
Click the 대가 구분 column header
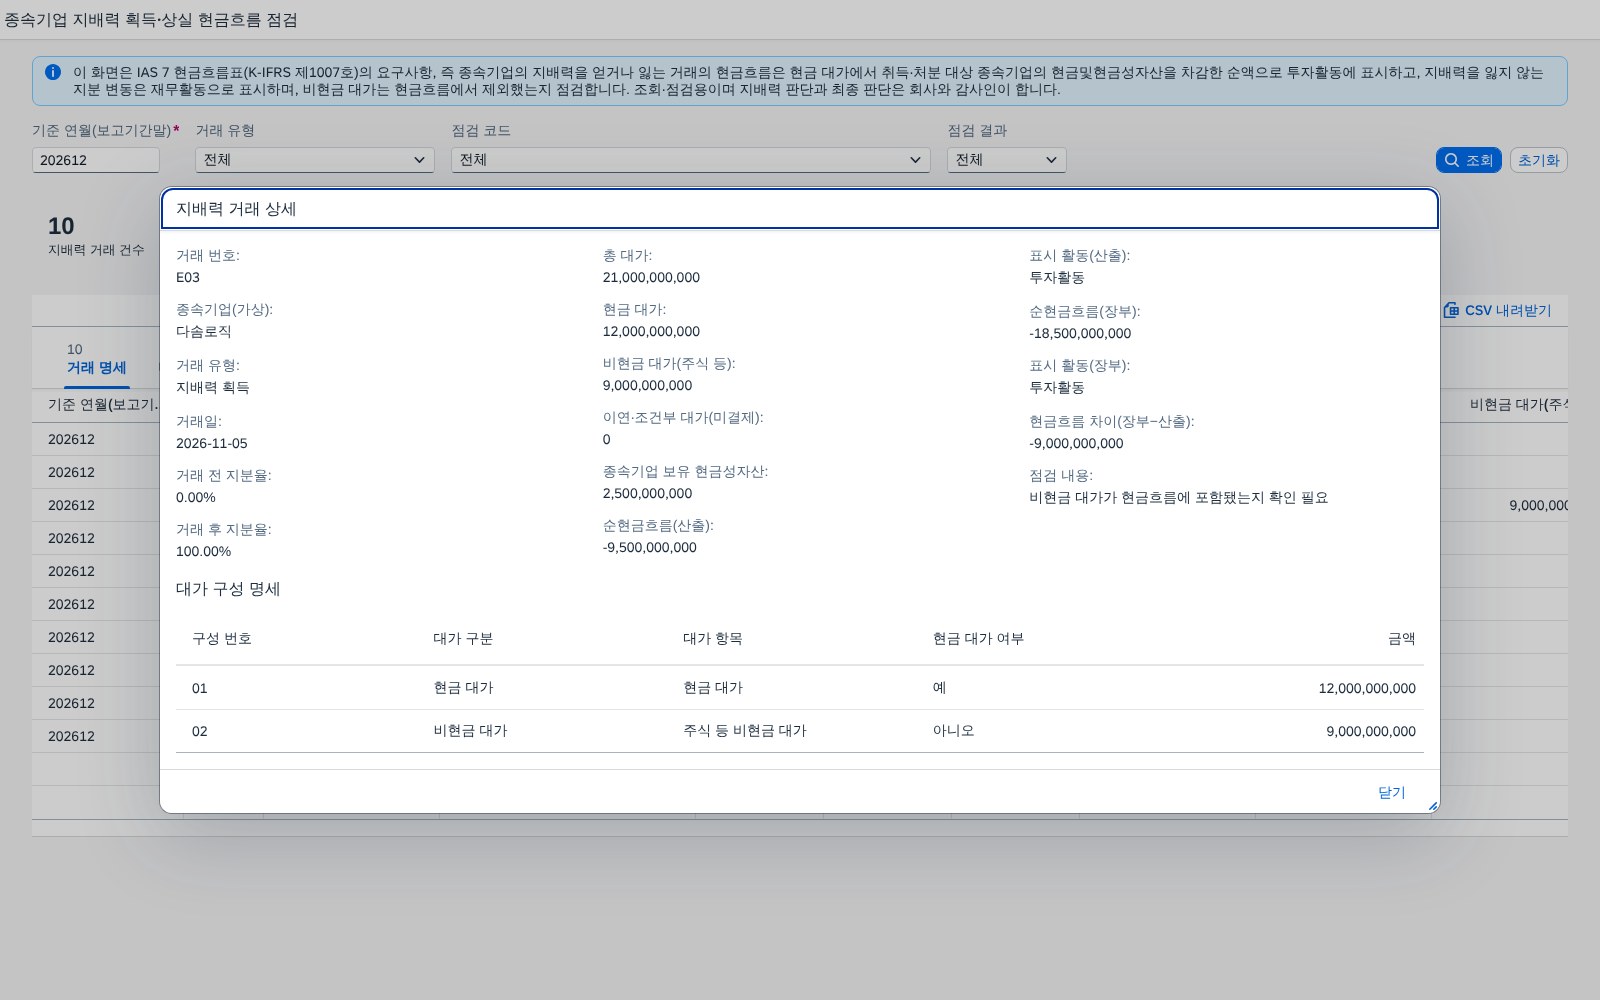[463, 639]
